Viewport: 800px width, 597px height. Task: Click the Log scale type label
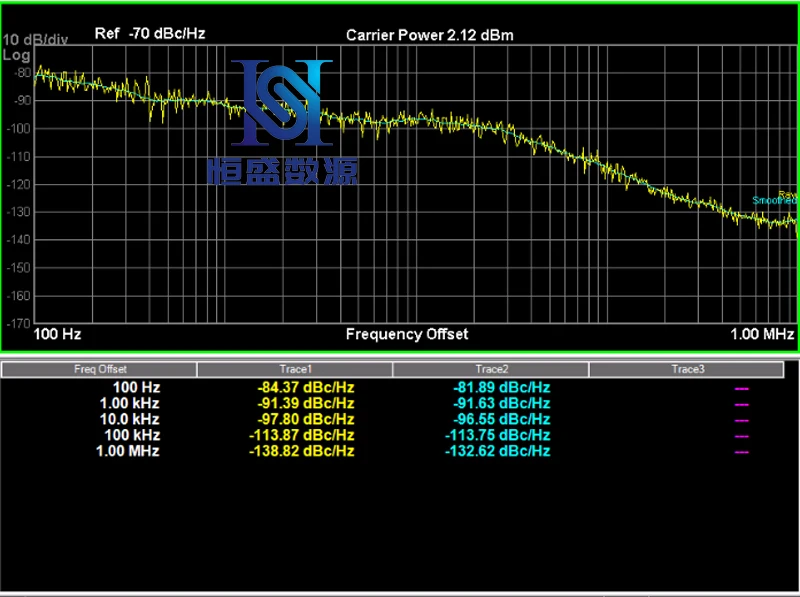click(17, 55)
